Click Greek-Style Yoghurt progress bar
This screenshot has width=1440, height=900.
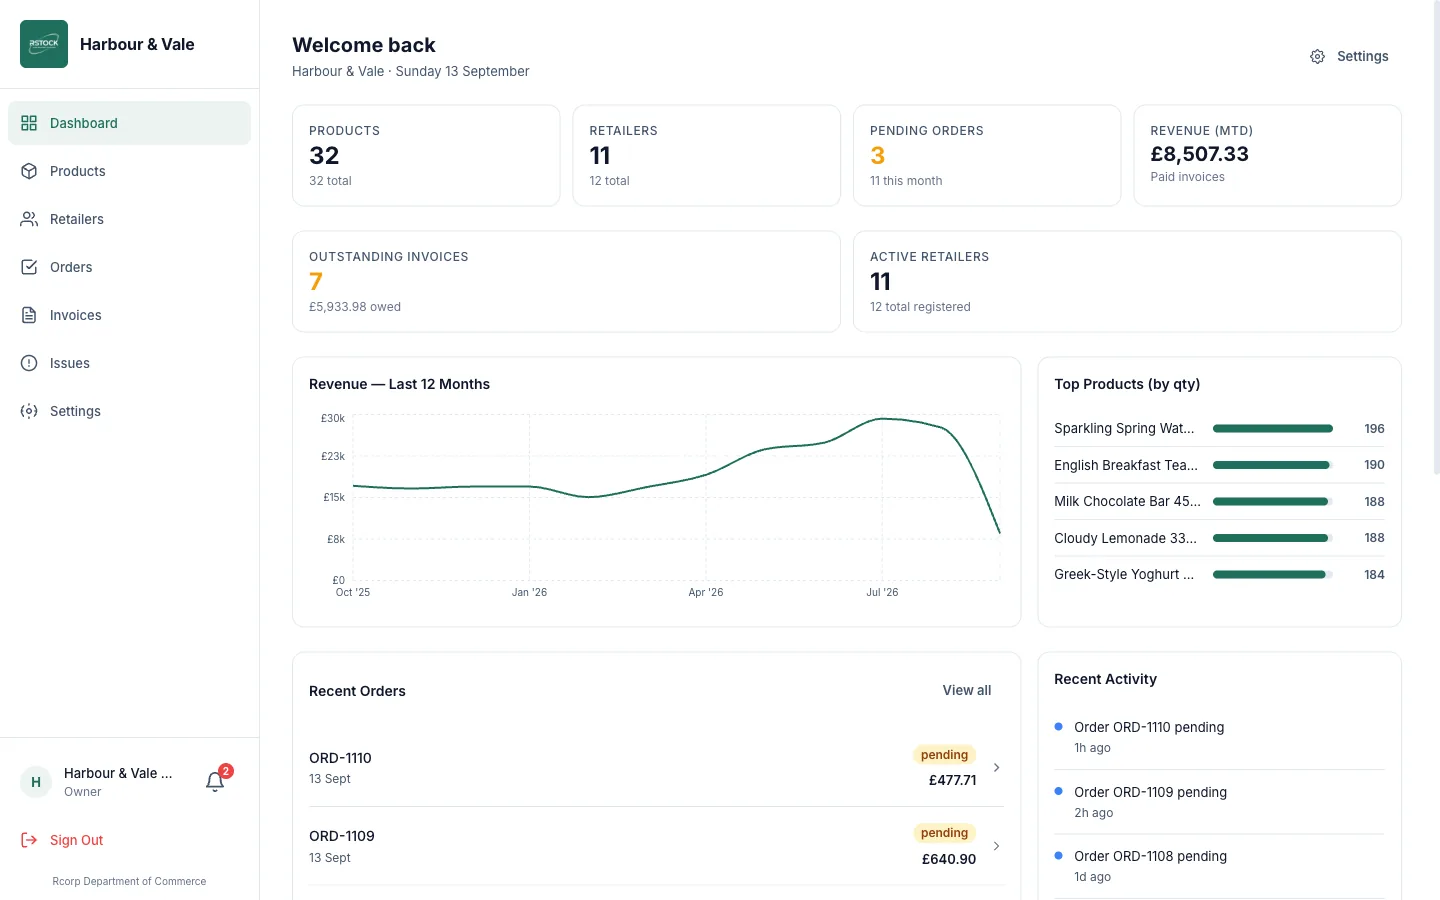(1272, 575)
